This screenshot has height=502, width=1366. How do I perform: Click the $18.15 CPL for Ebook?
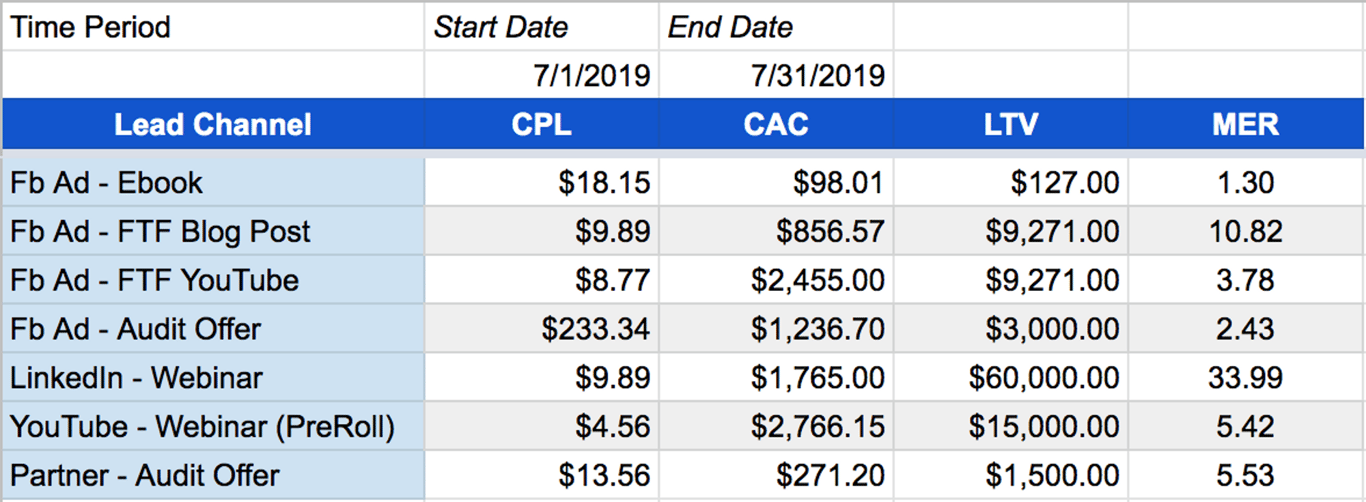604,183
